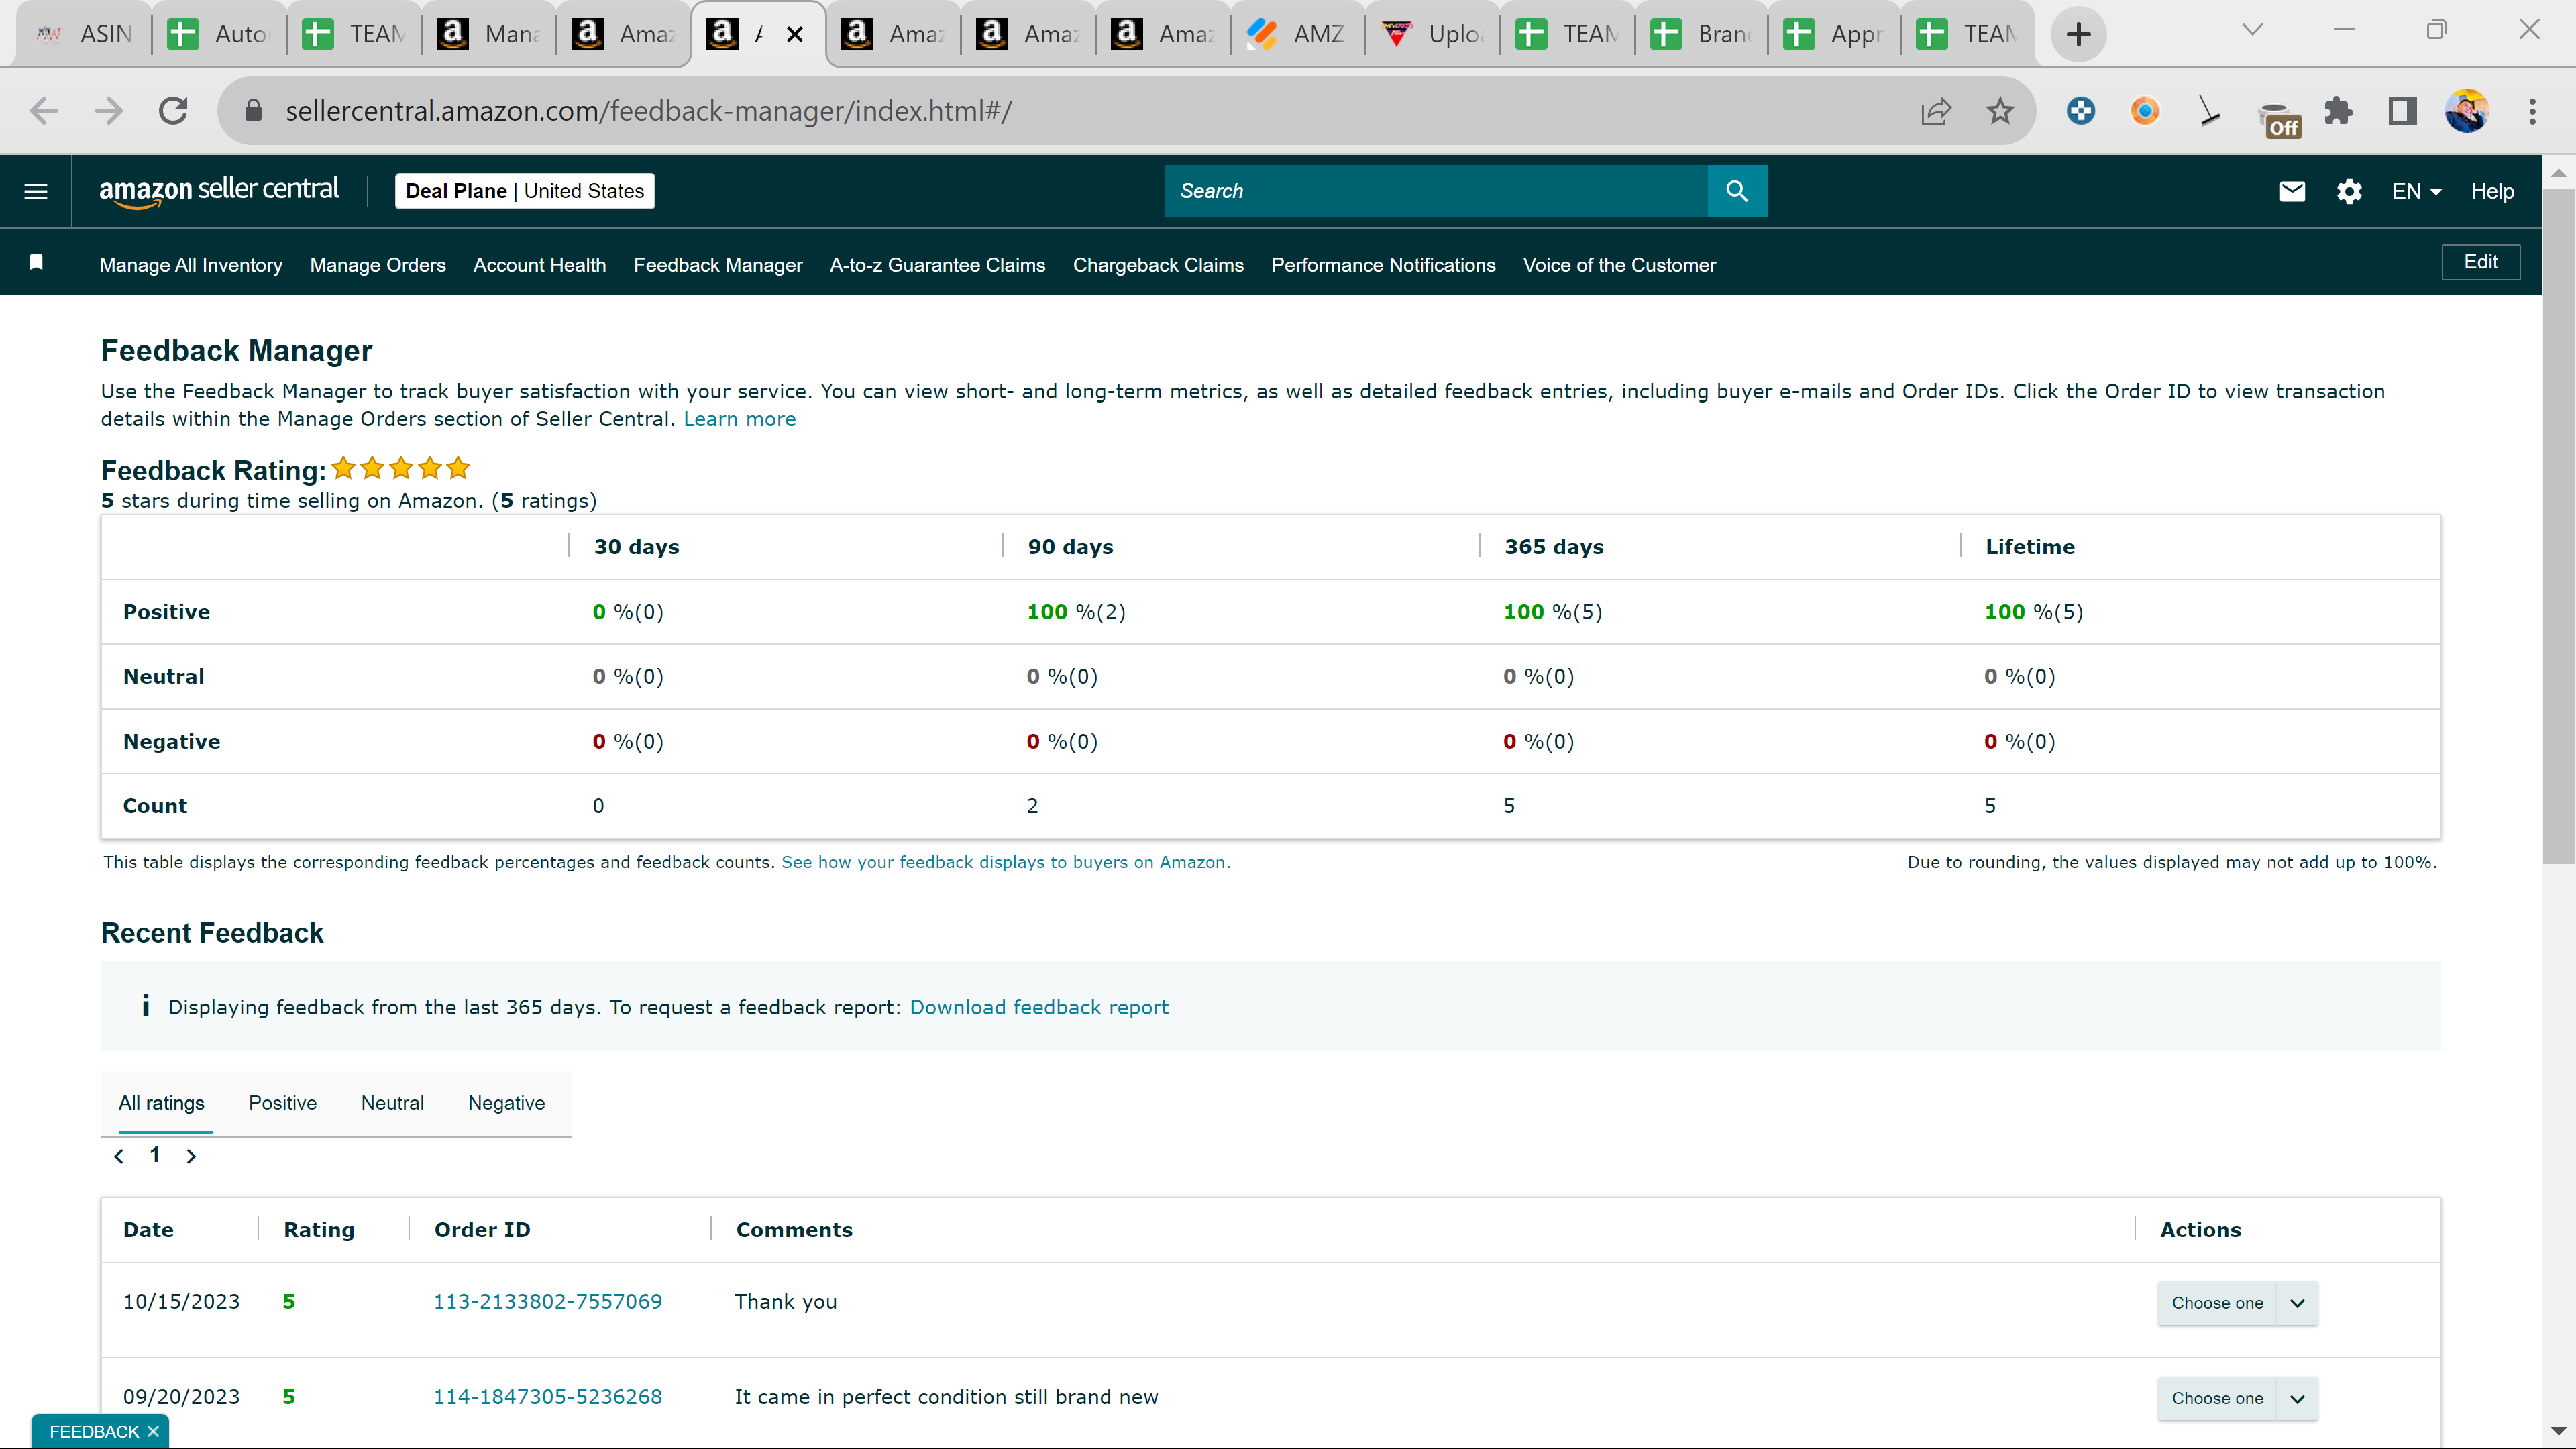Click the Amazon Seller Central logo
This screenshot has height=1449, width=2576.
219,191
